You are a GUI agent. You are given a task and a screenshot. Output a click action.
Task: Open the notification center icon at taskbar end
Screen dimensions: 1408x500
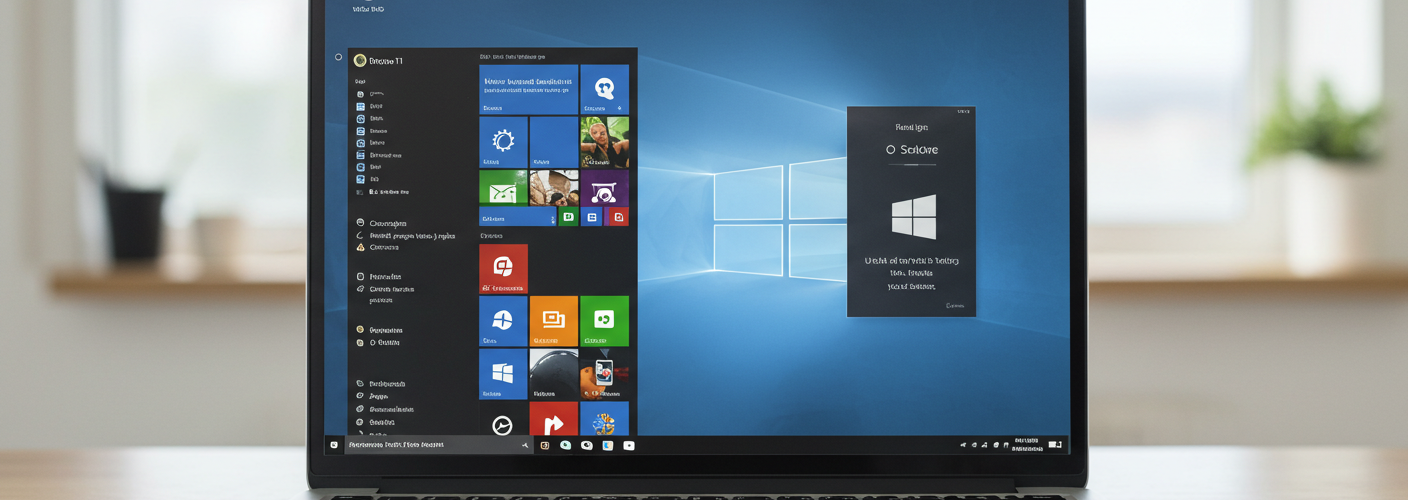(1055, 444)
